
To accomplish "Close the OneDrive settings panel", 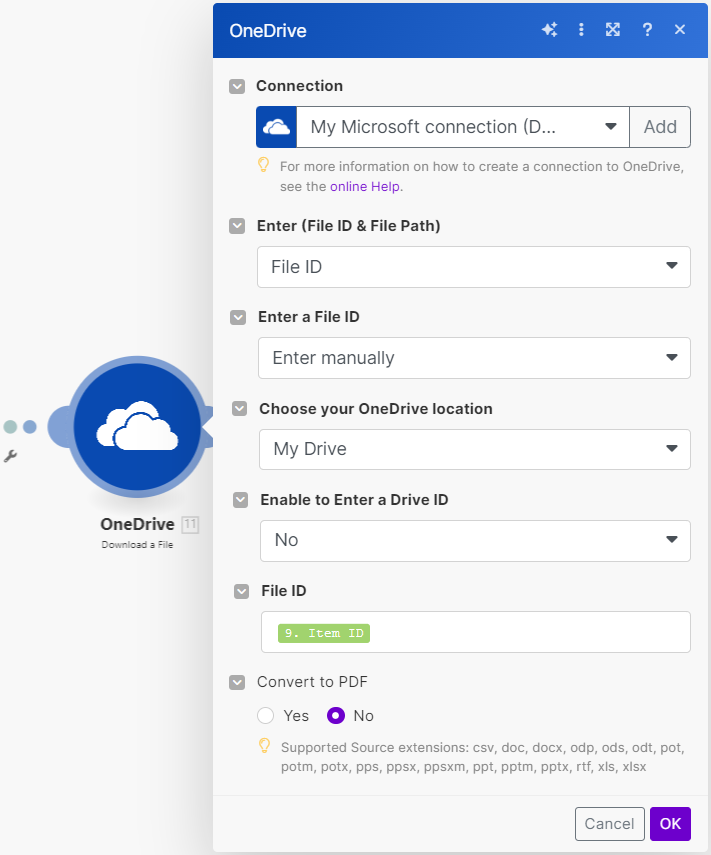I will pyautogui.click(x=679, y=29).
